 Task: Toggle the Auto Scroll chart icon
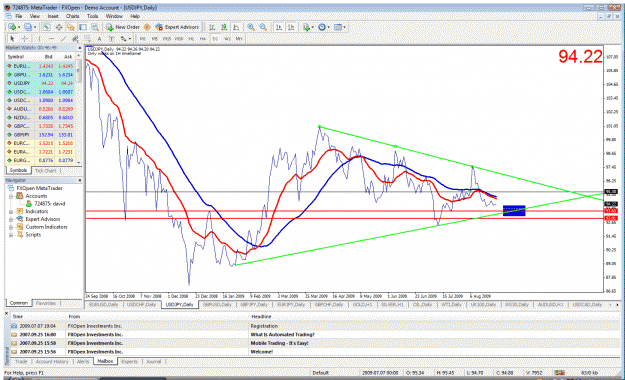pyautogui.click(x=279, y=27)
